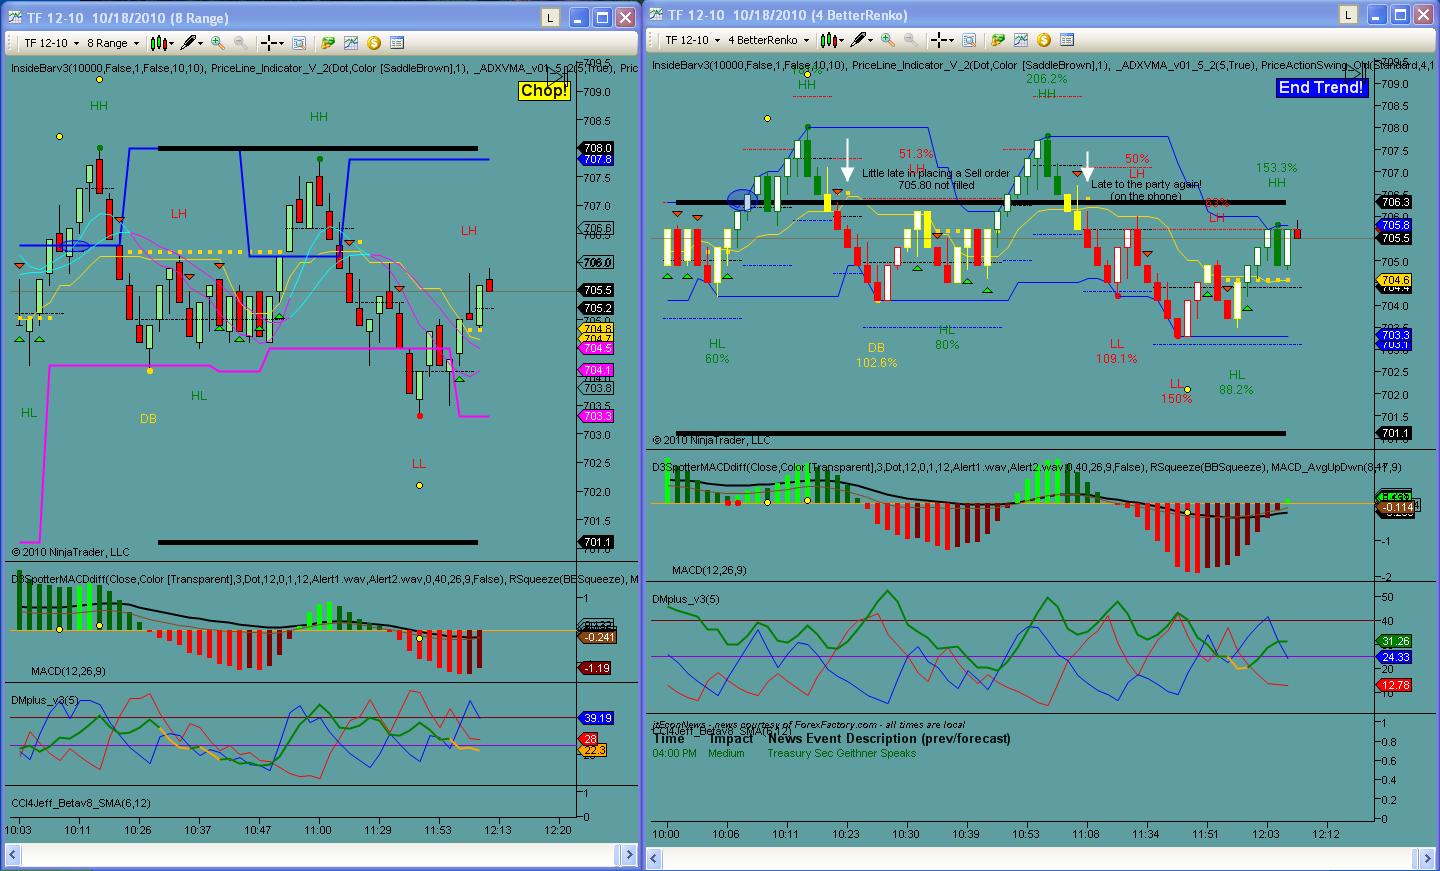Screen dimensions: 1440x871
Task: Click the blue 24.33 DMplus value marker
Action: 1395,657
